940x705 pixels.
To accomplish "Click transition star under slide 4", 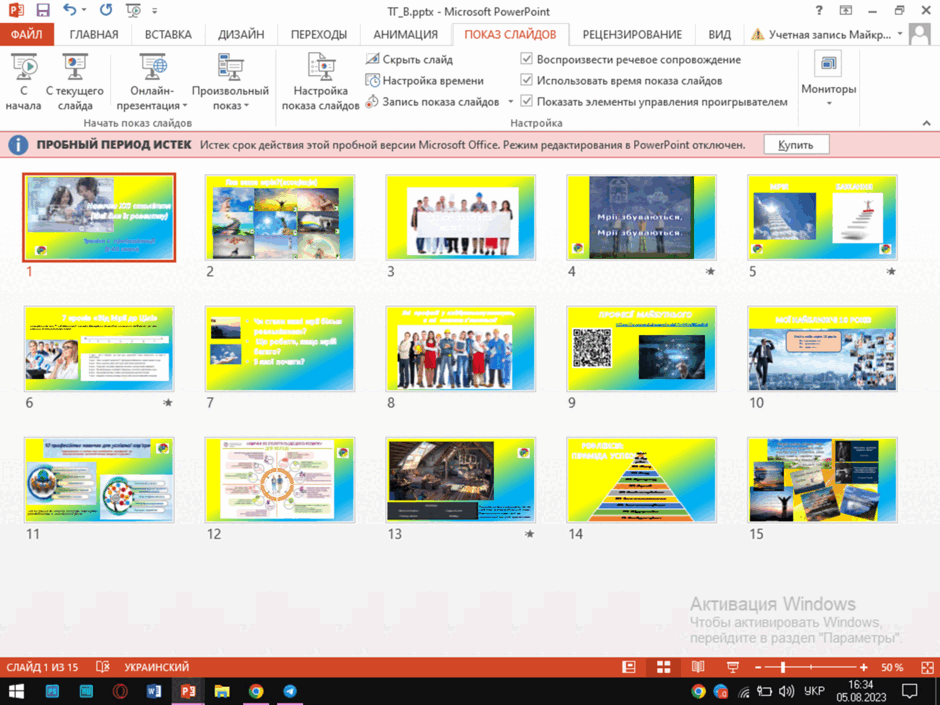I will (710, 272).
